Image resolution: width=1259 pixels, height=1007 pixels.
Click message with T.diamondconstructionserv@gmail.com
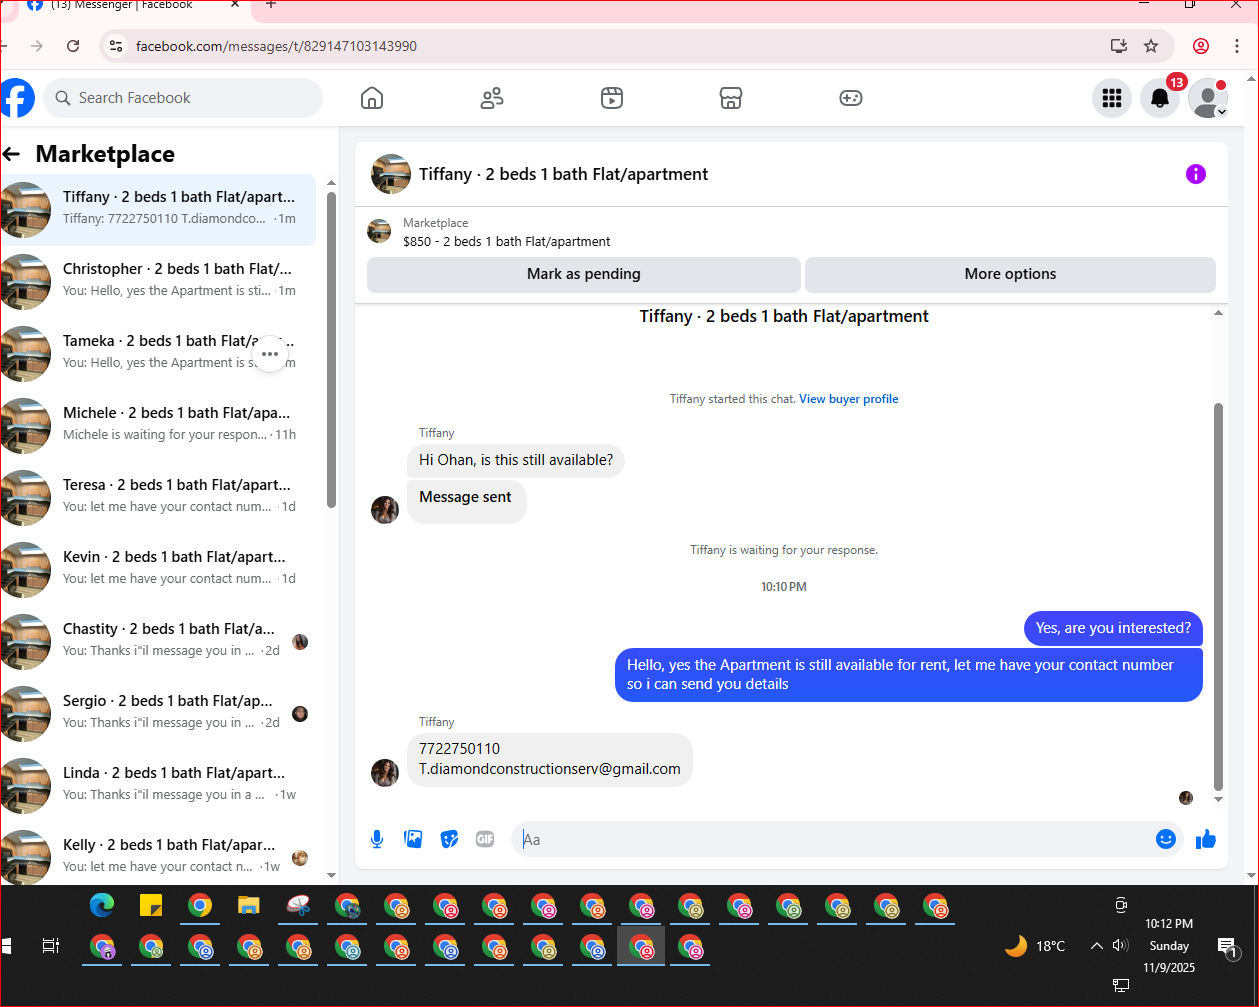(550, 759)
